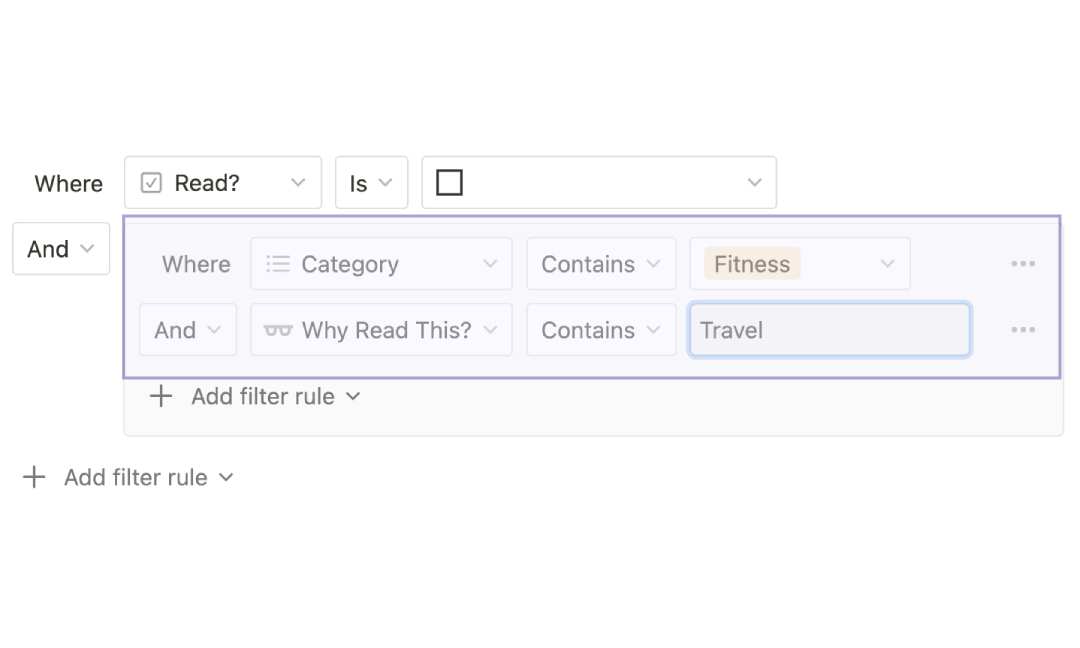Click Add filter rule inside the group
Viewport: 1080px width, 648px height.
[x=263, y=396]
